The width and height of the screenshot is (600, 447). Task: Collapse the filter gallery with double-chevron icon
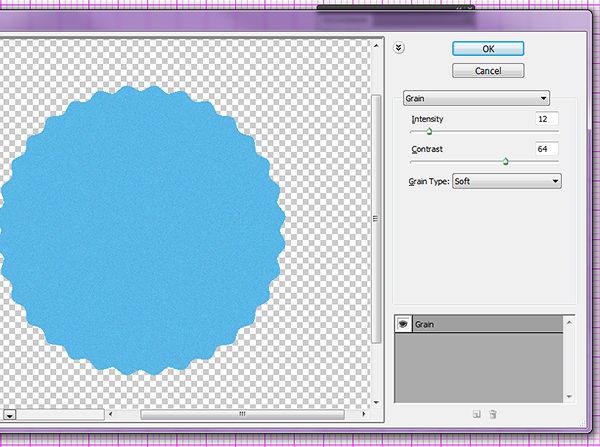(x=399, y=48)
